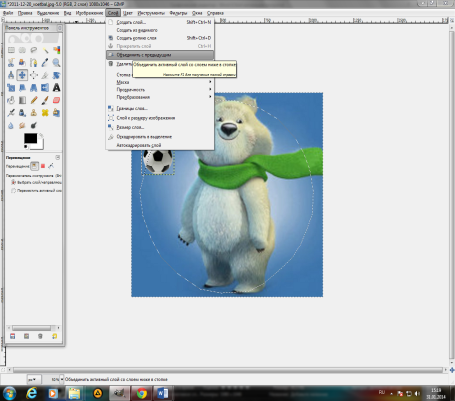The image size is (455, 401).
Task: Select the Measure tool
Action: (x=11, y=75)
